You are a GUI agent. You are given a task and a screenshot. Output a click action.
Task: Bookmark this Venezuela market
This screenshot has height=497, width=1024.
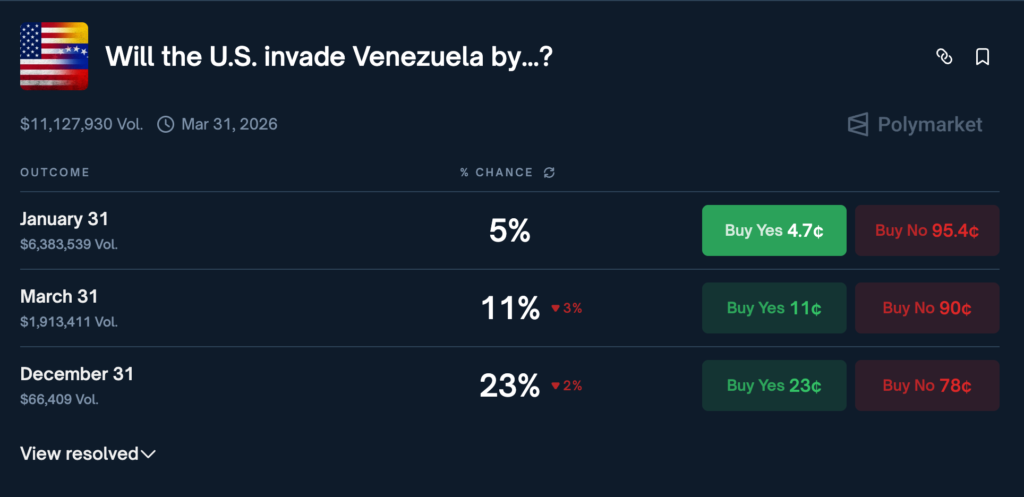tap(982, 57)
